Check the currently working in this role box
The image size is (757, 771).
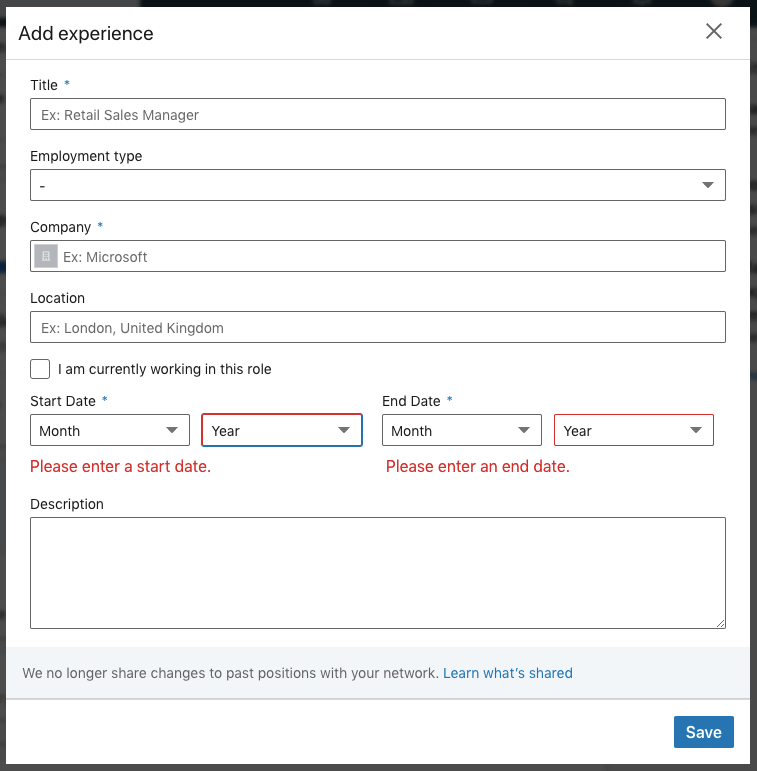tap(40, 369)
